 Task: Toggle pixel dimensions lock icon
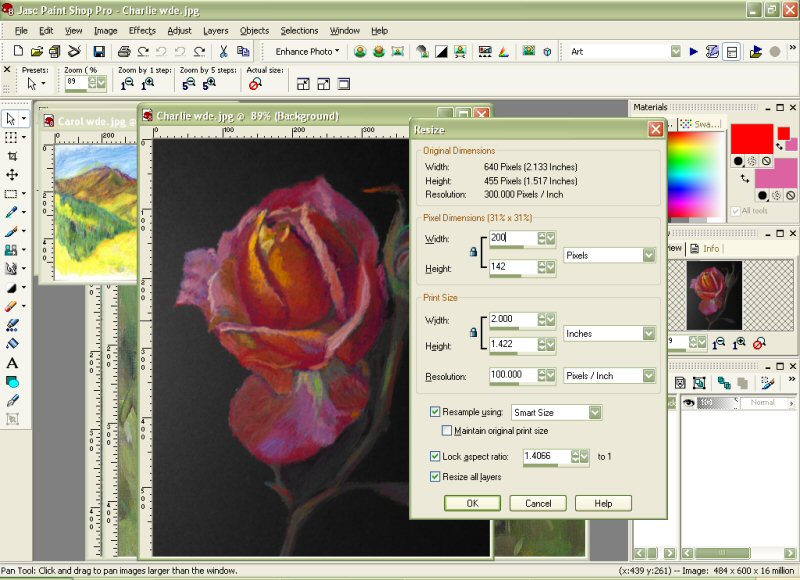473,252
